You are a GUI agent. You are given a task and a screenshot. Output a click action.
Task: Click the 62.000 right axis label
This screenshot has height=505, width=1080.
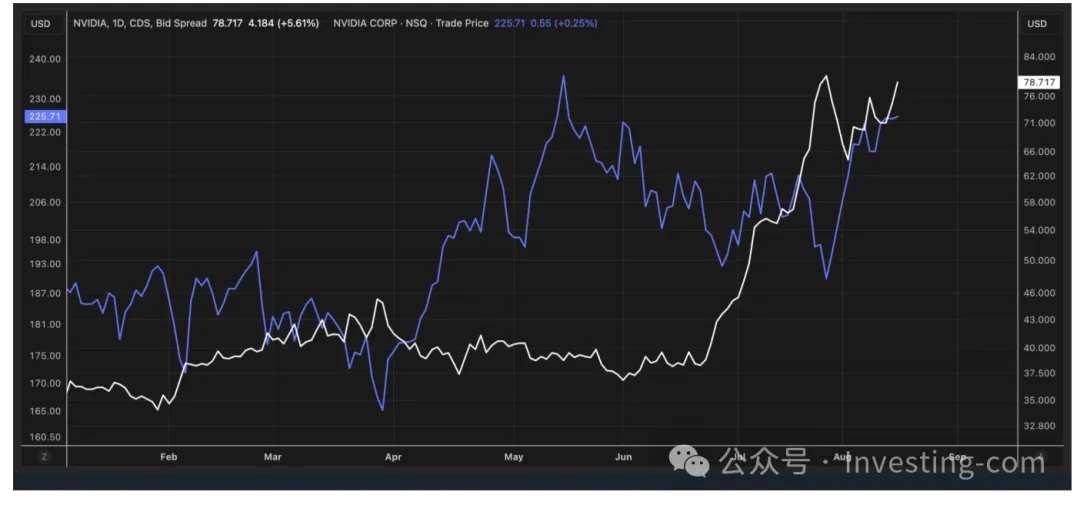point(1040,176)
